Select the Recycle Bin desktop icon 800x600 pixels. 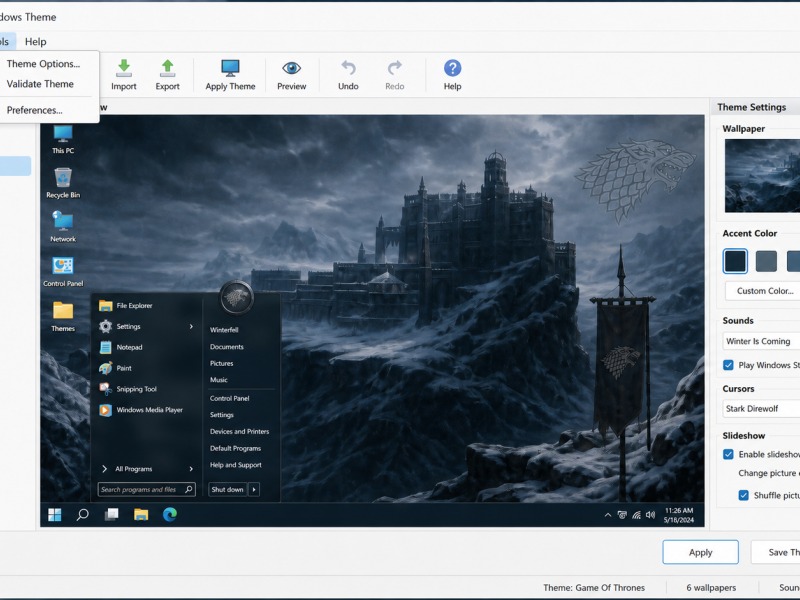[x=63, y=183]
